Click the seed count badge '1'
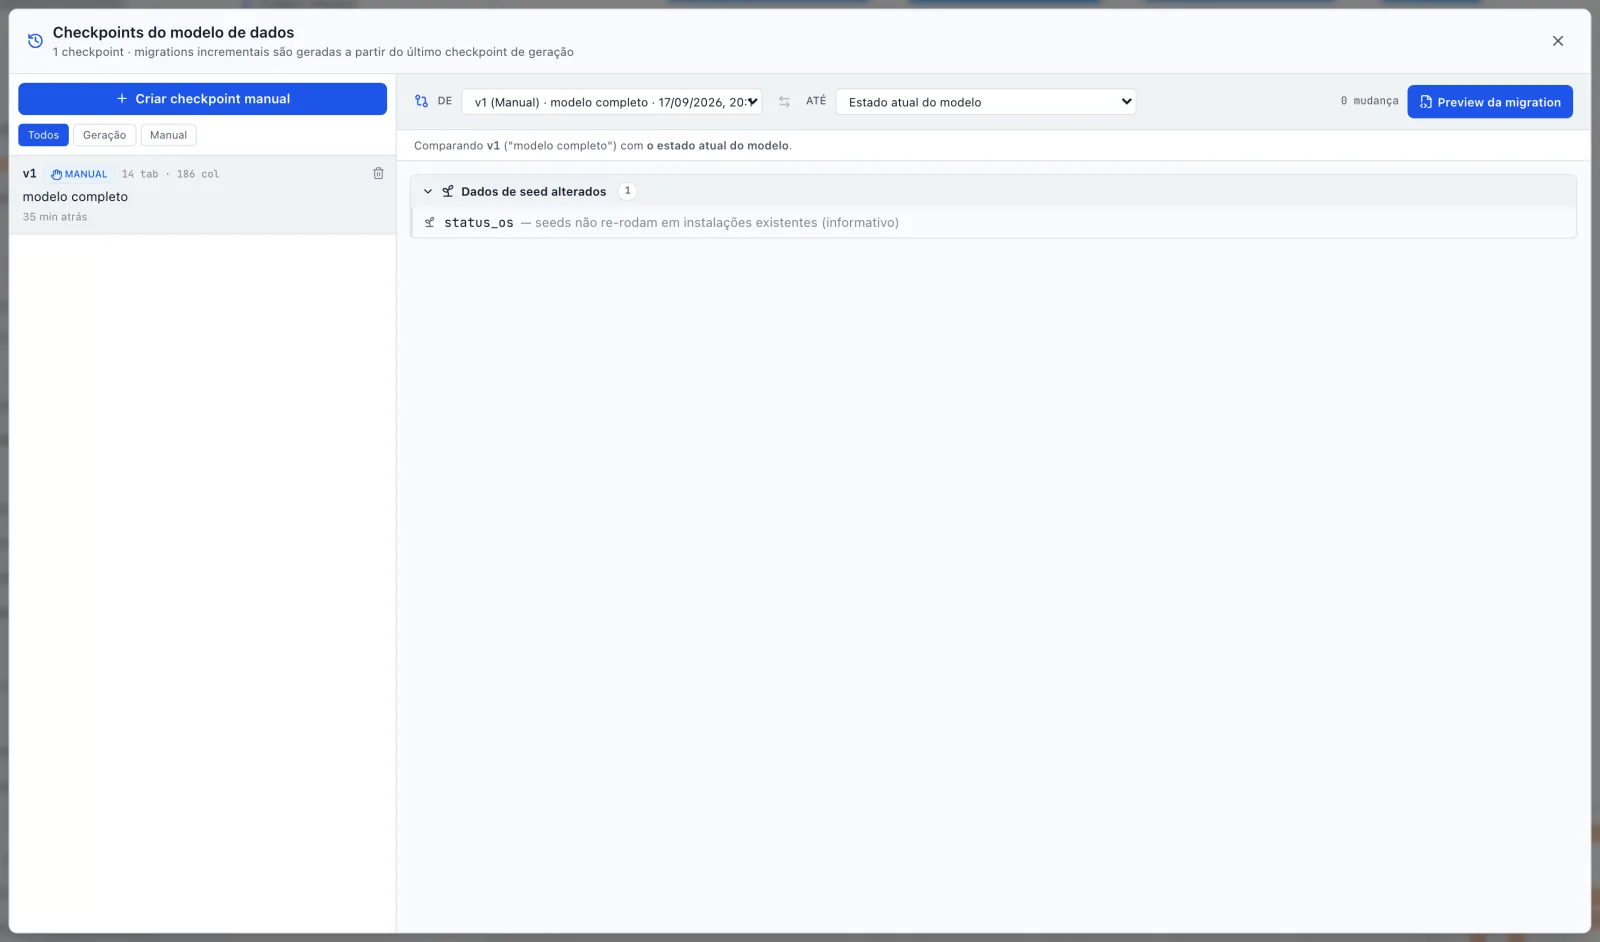Screen dimensions: 1600x942 click(627, 191)
